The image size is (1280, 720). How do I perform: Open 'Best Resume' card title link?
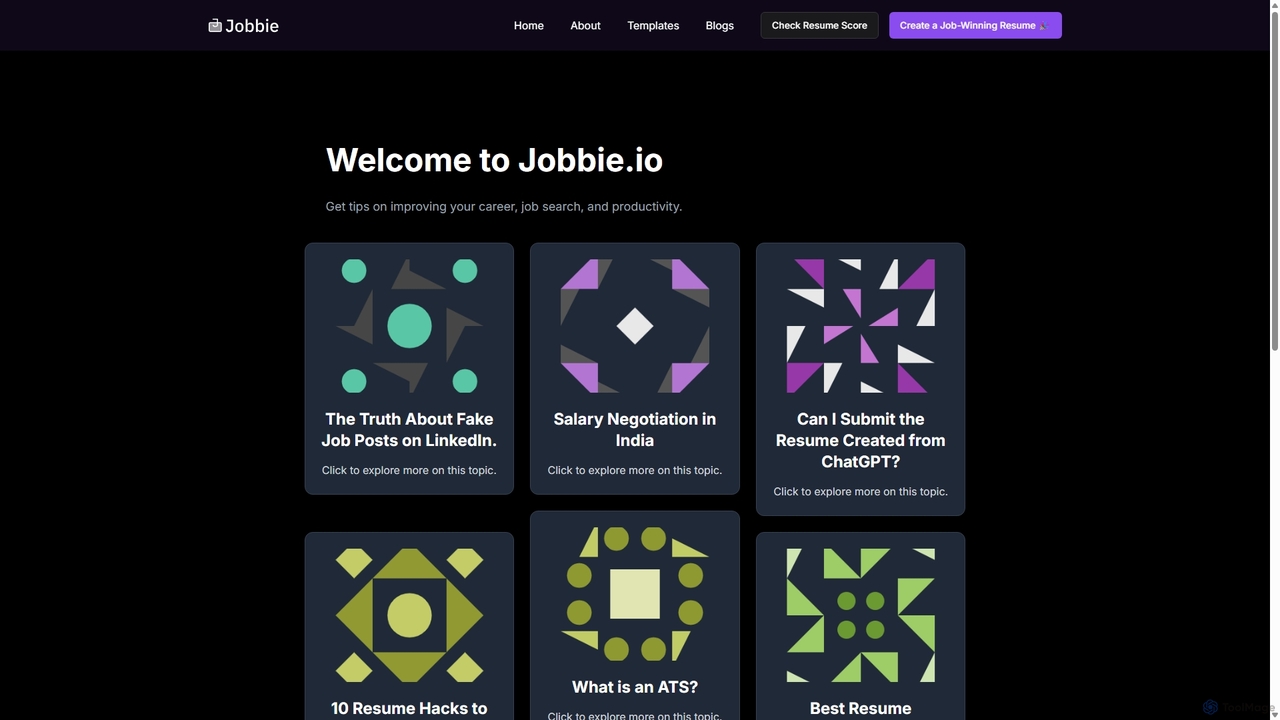[861, 708]
